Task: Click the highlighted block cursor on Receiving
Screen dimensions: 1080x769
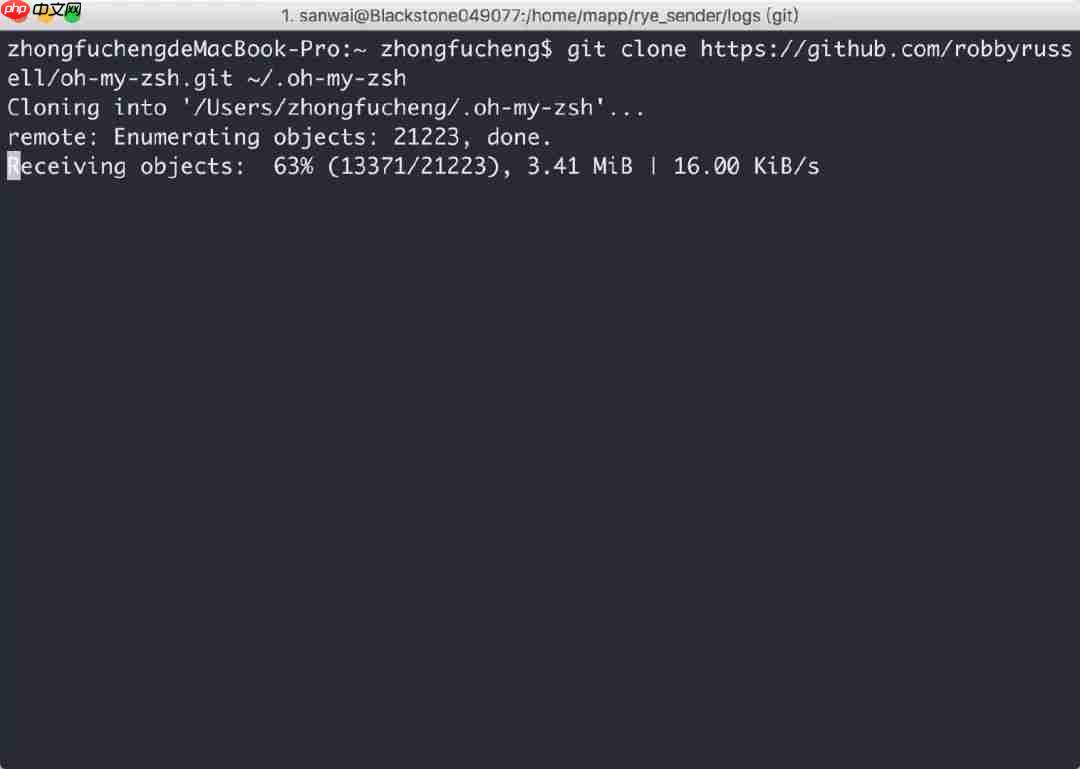Action: (14, 166)
